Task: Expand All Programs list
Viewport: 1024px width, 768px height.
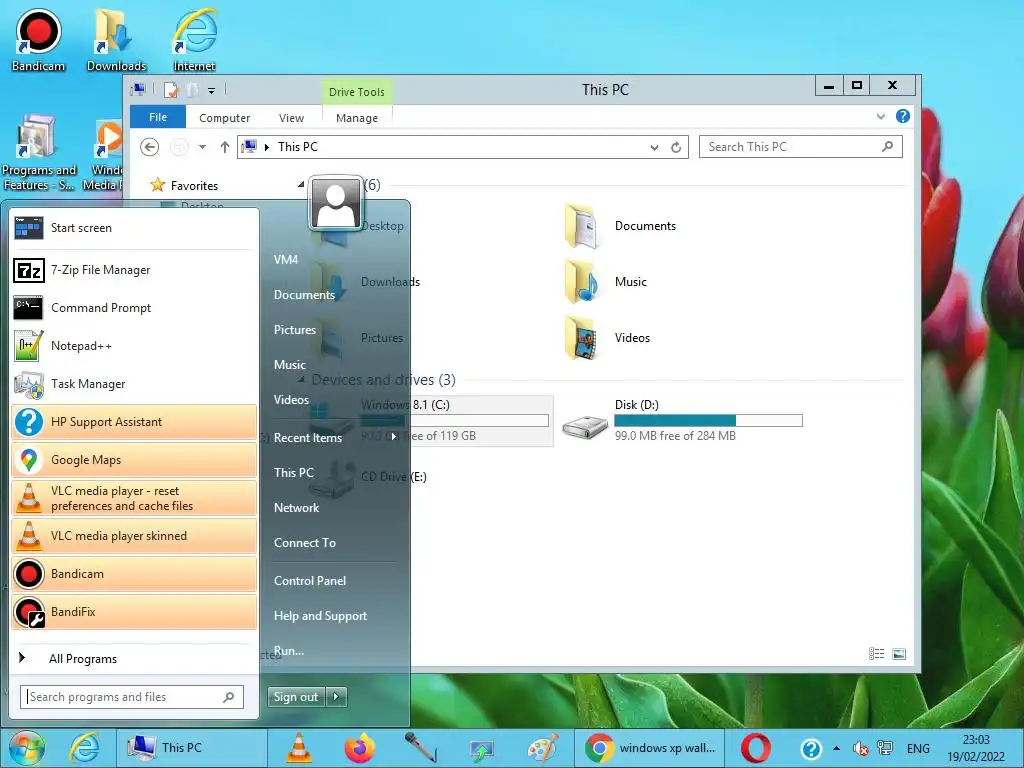Action: (134, 659)
